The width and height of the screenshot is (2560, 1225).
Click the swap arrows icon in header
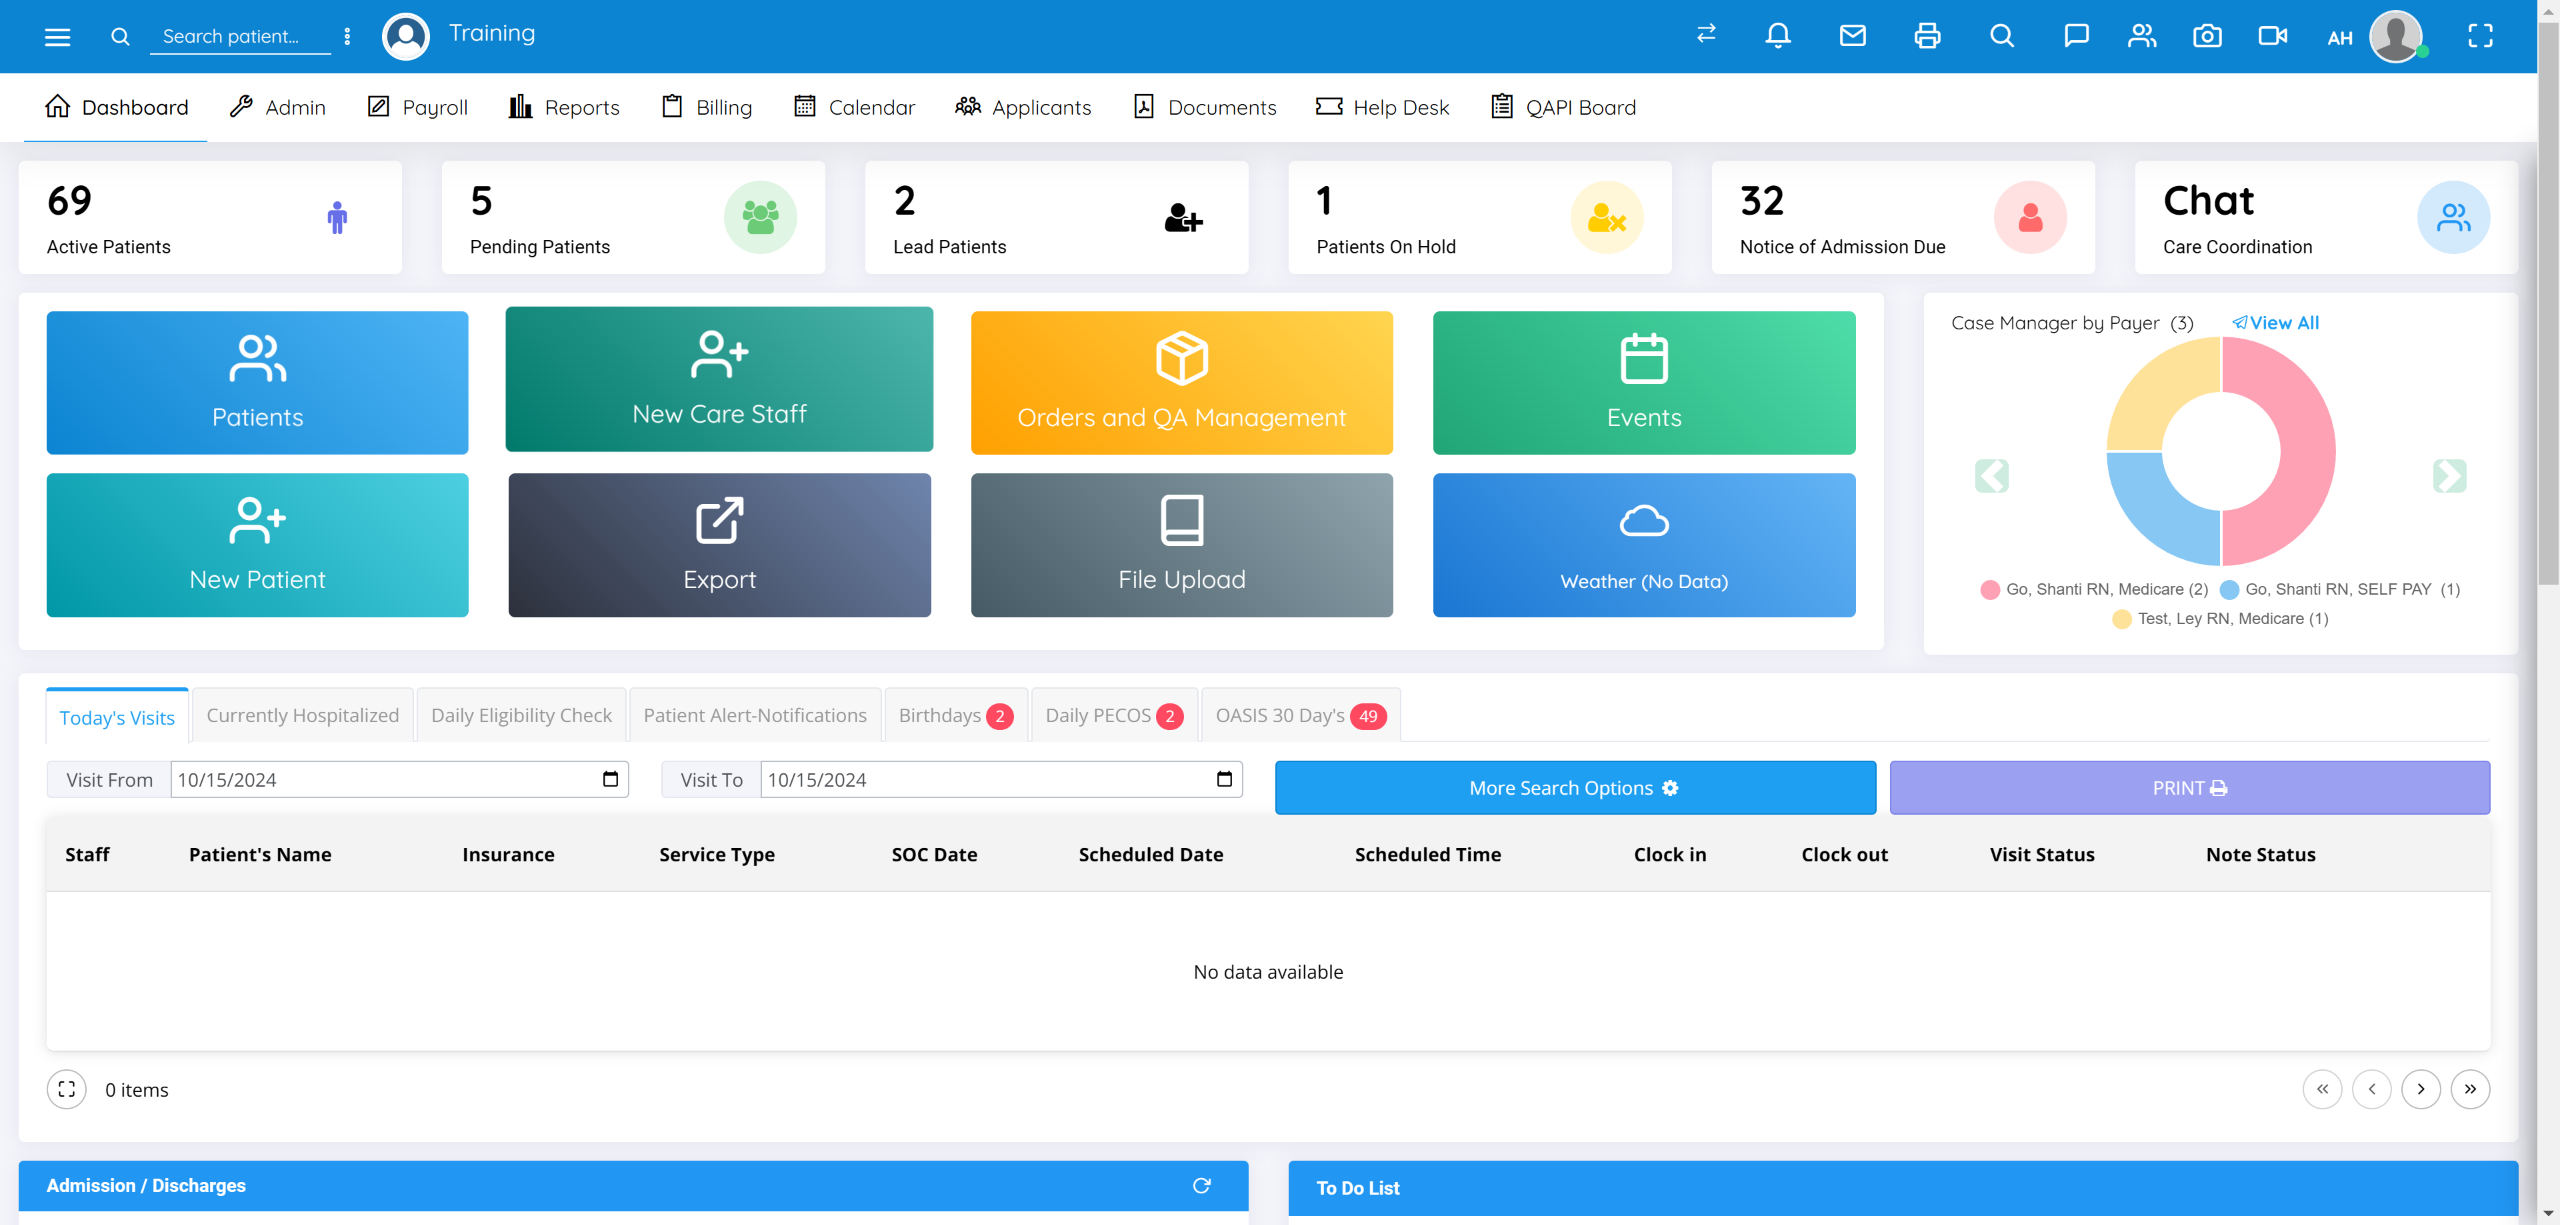click(x=1706, y=34)
